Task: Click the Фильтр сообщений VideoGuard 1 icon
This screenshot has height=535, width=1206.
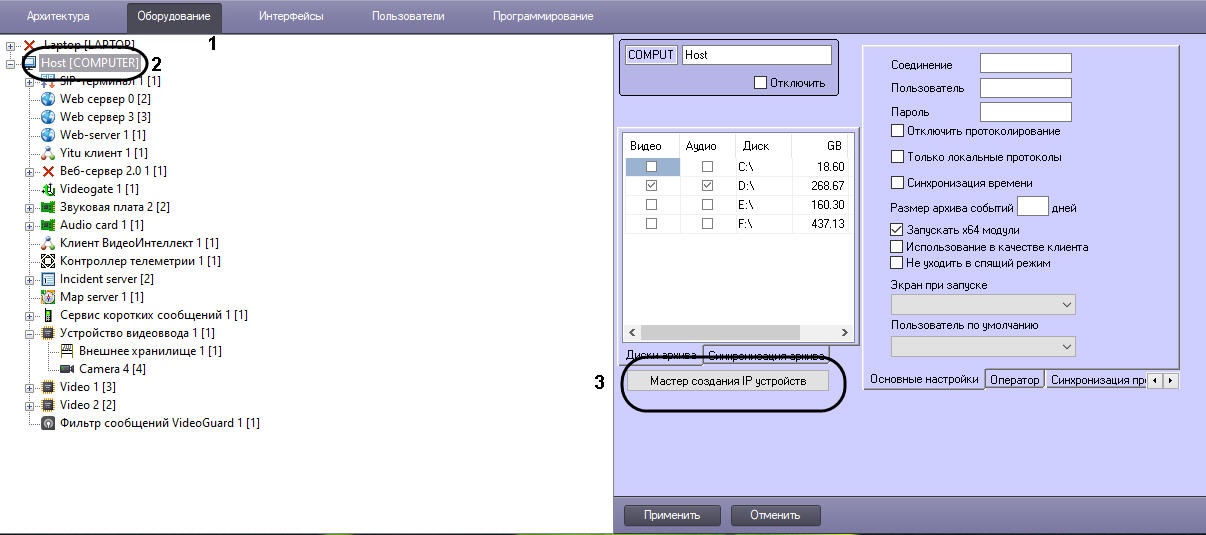Action: (x=48, y=423)
